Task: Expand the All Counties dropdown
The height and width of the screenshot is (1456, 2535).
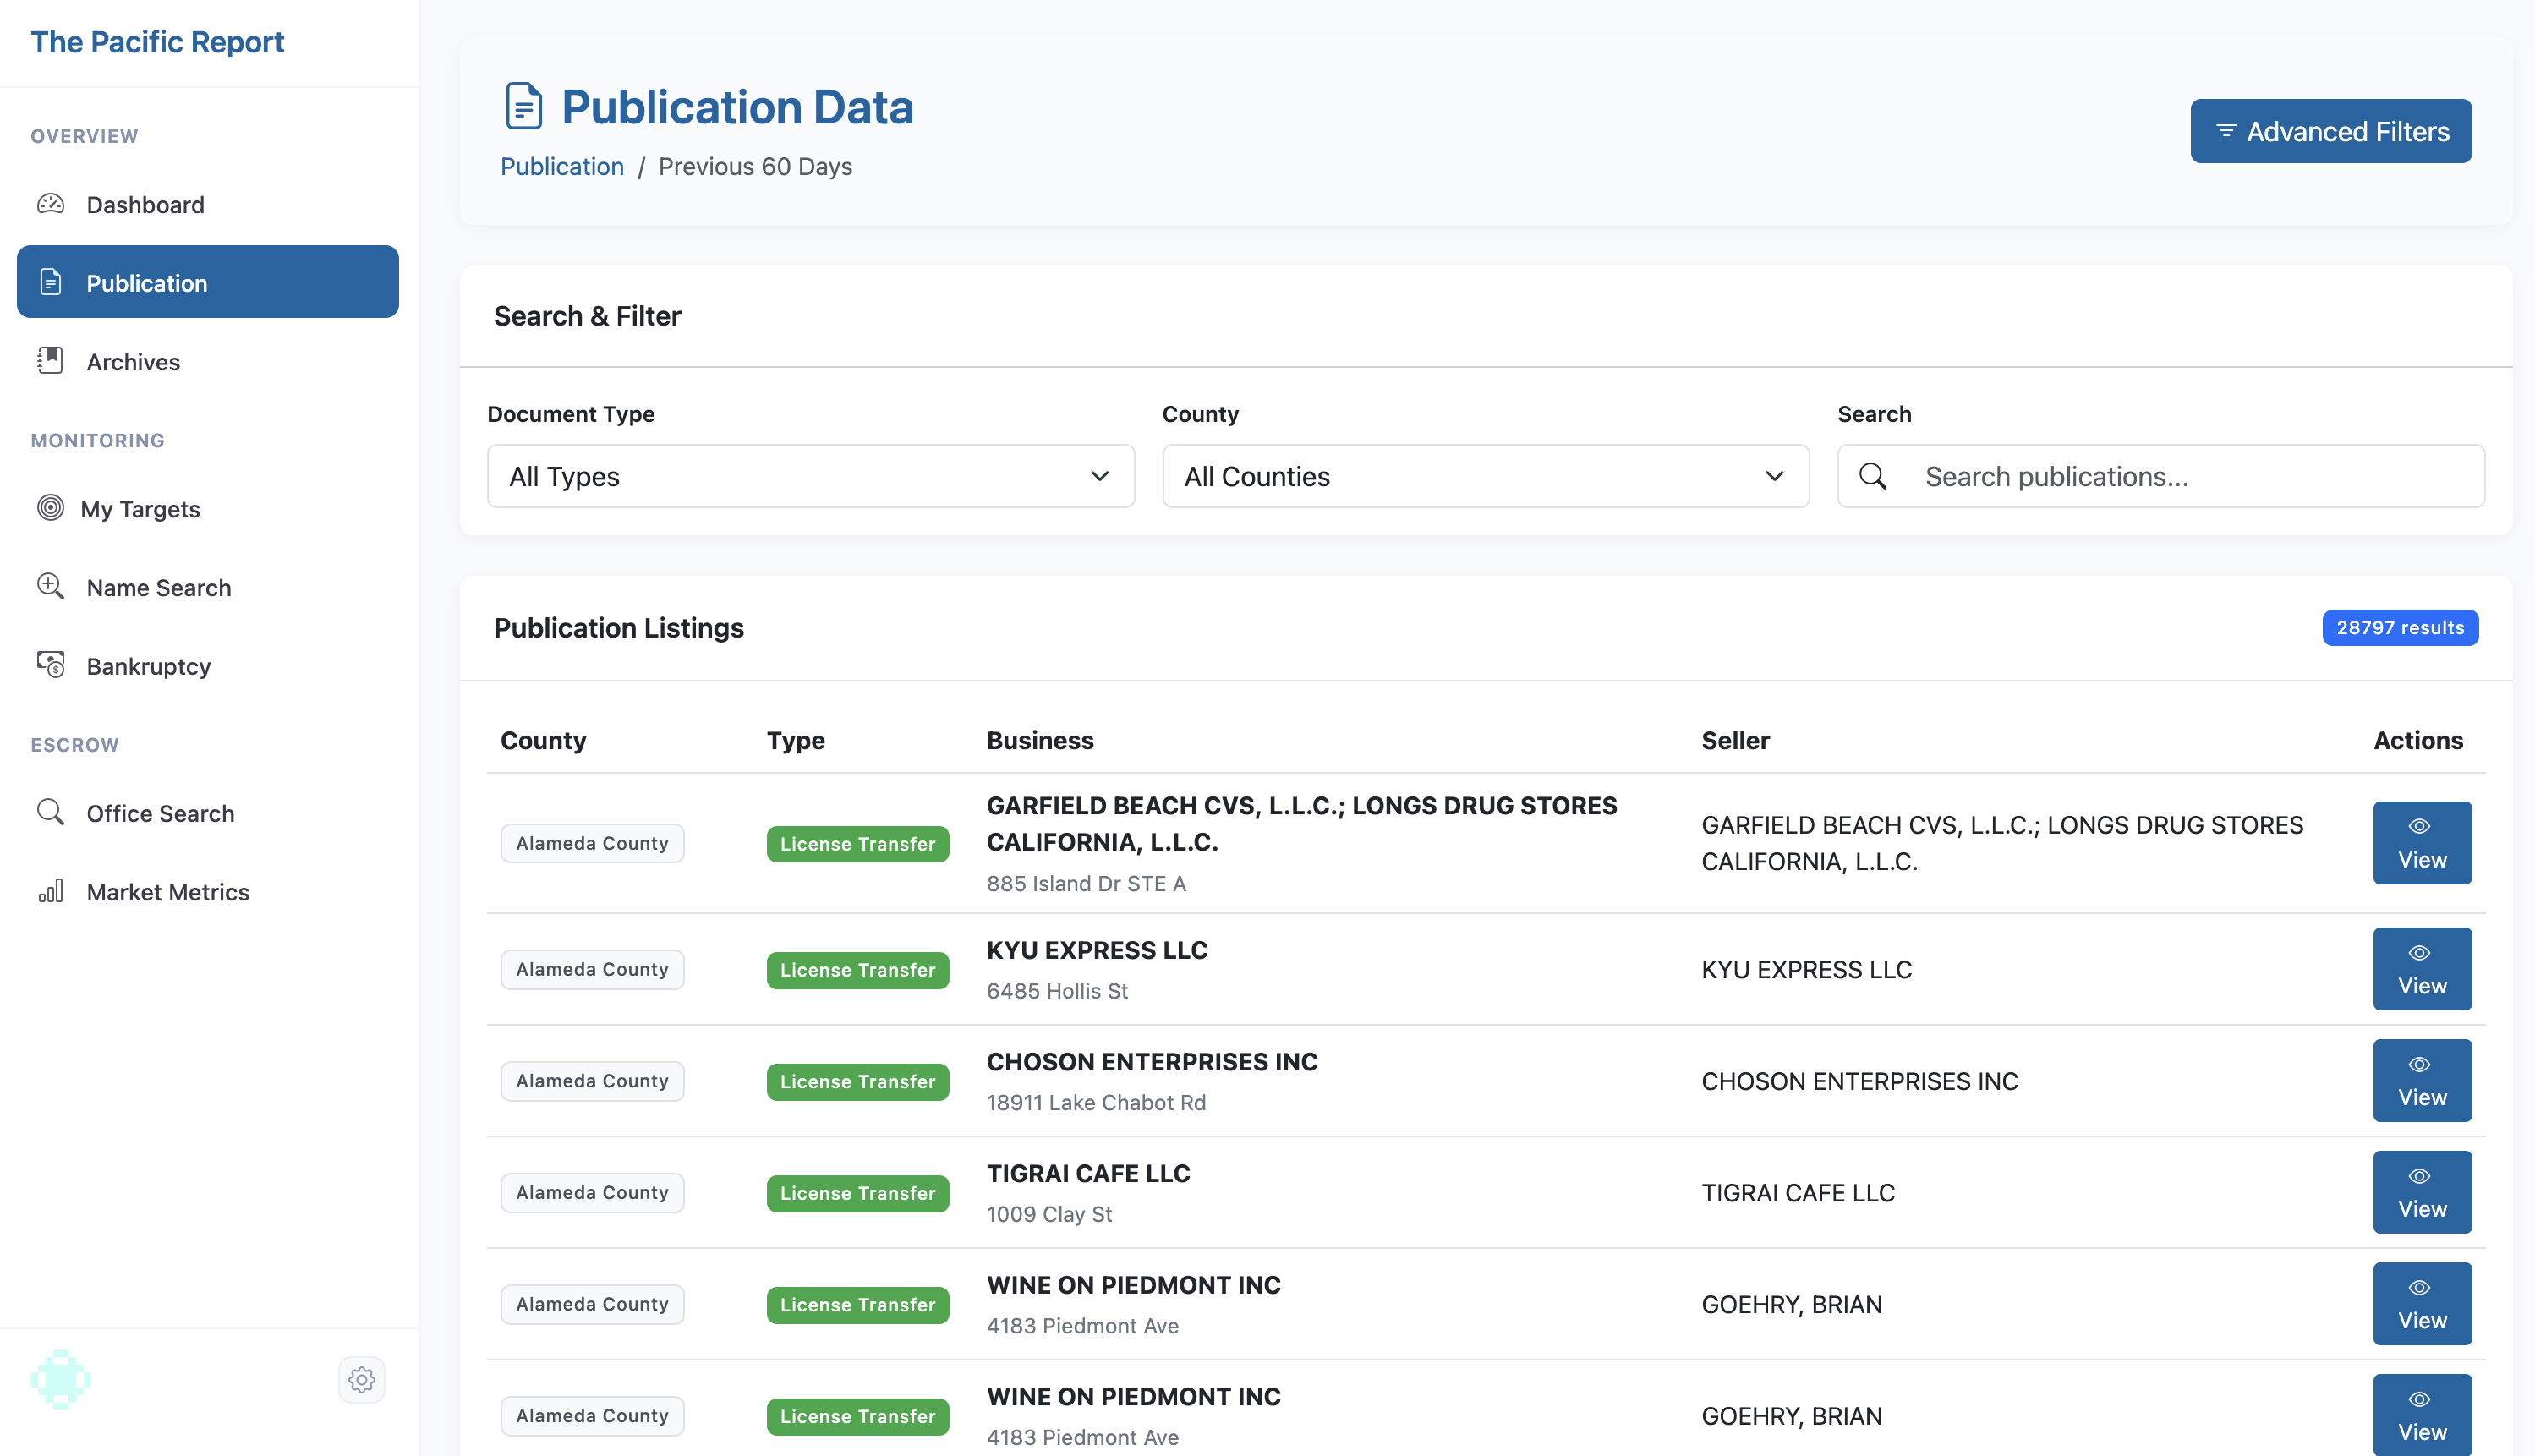Action: [x=1485, y=476]
